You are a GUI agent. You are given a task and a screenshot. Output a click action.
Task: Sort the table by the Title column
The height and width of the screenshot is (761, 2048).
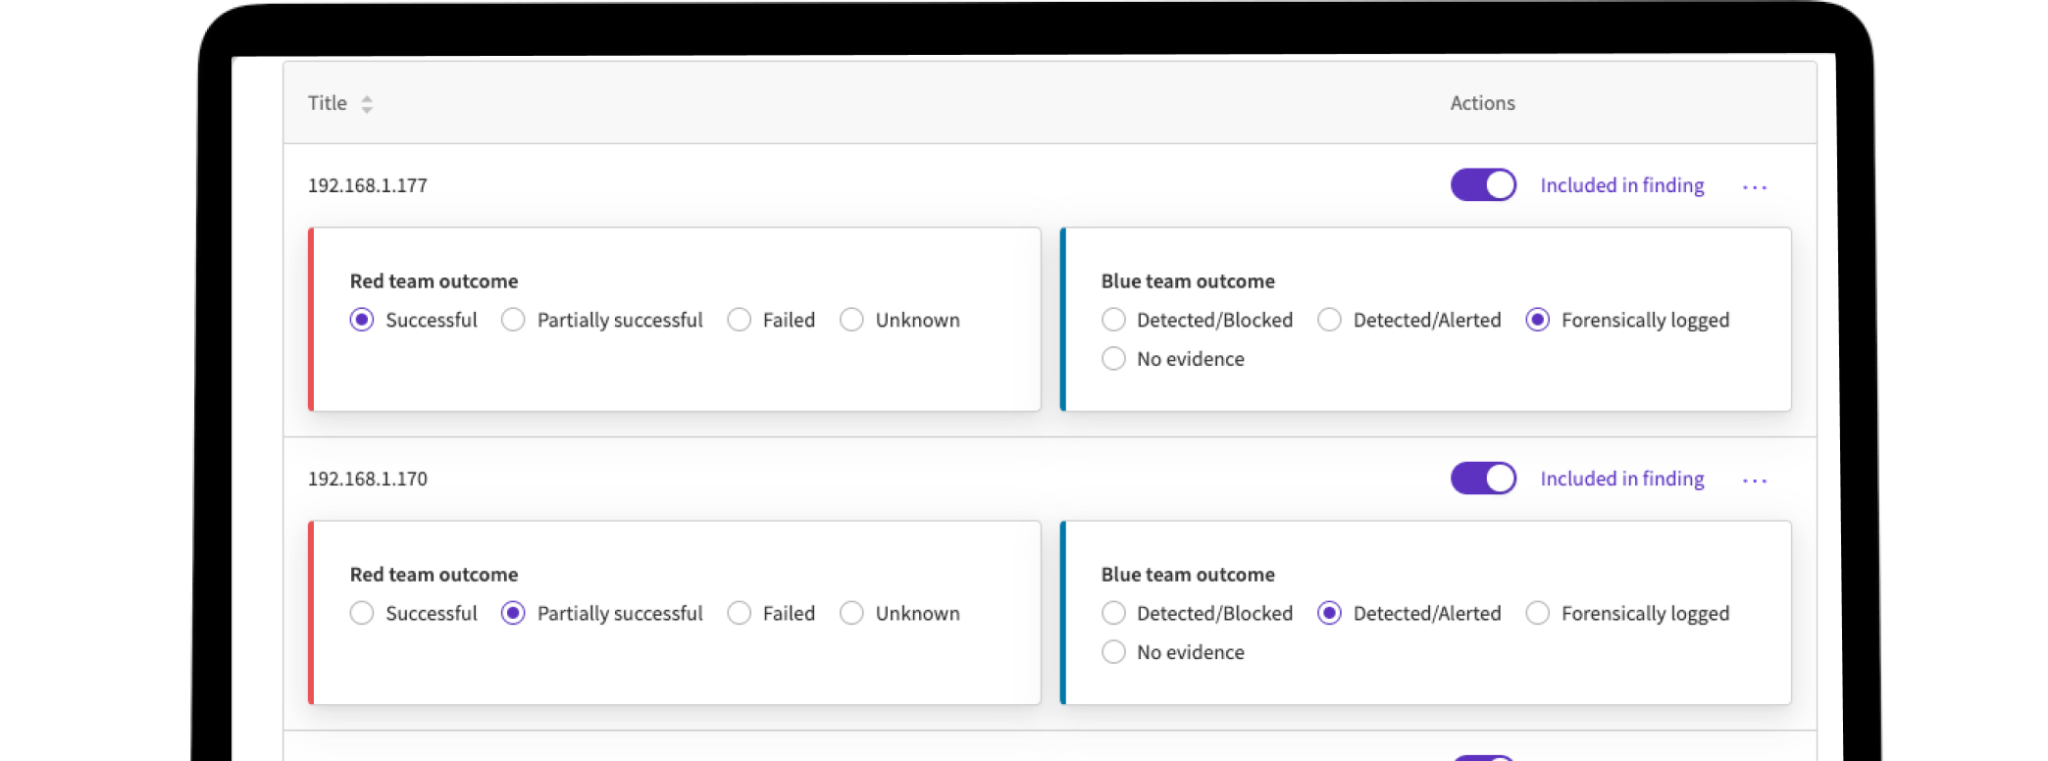[x=366, y=104]
